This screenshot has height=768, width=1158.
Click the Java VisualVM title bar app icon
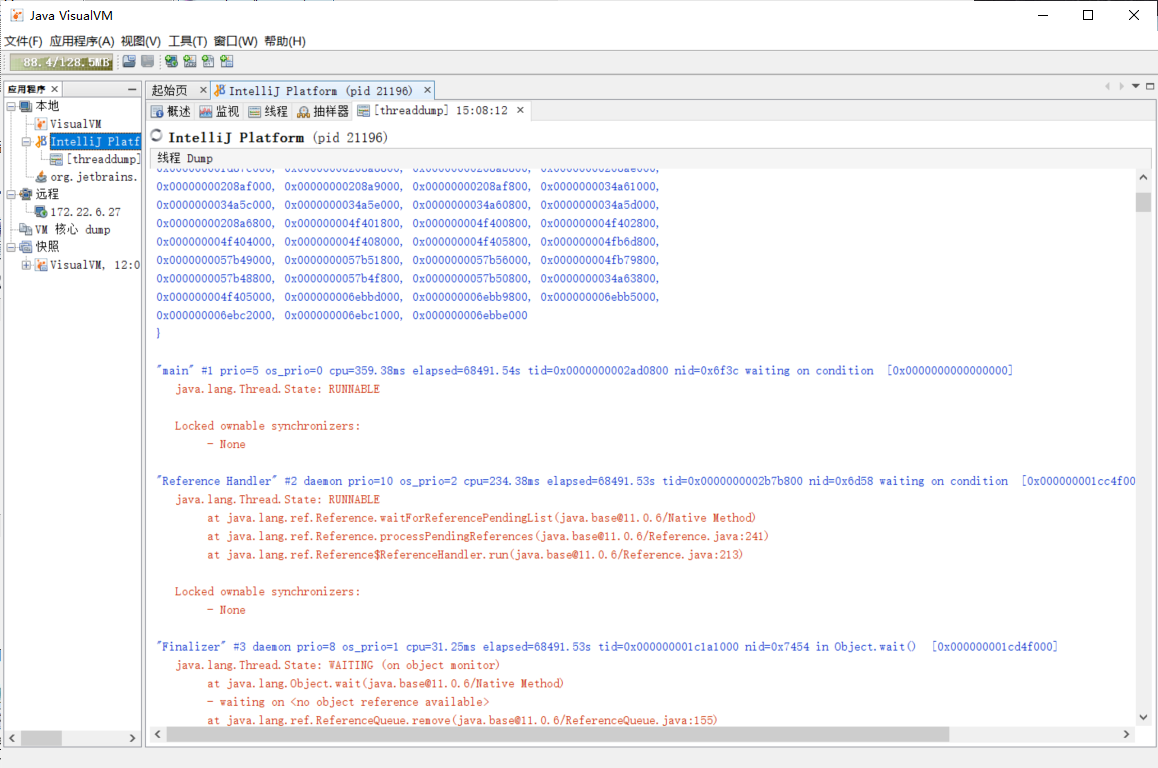tap(16, 16)
